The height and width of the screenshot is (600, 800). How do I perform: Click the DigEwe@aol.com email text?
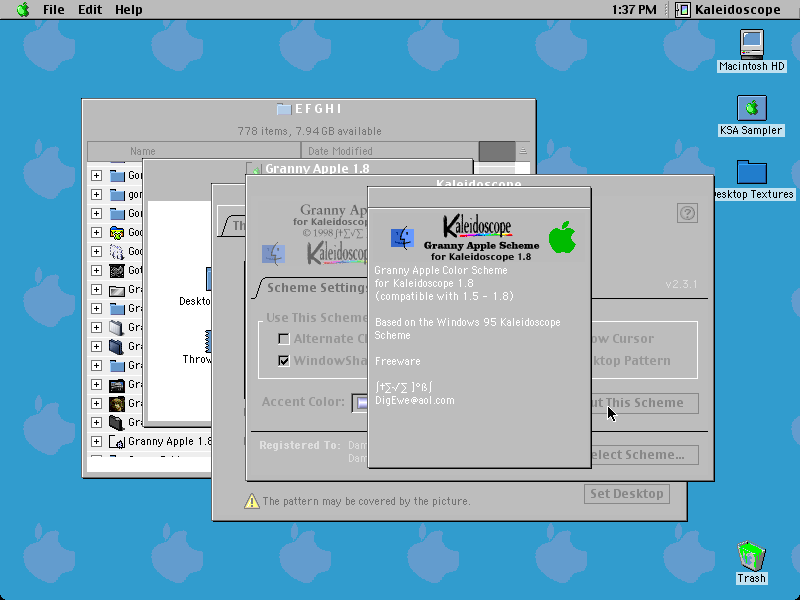pyautogui.click(x=414, y=401)
